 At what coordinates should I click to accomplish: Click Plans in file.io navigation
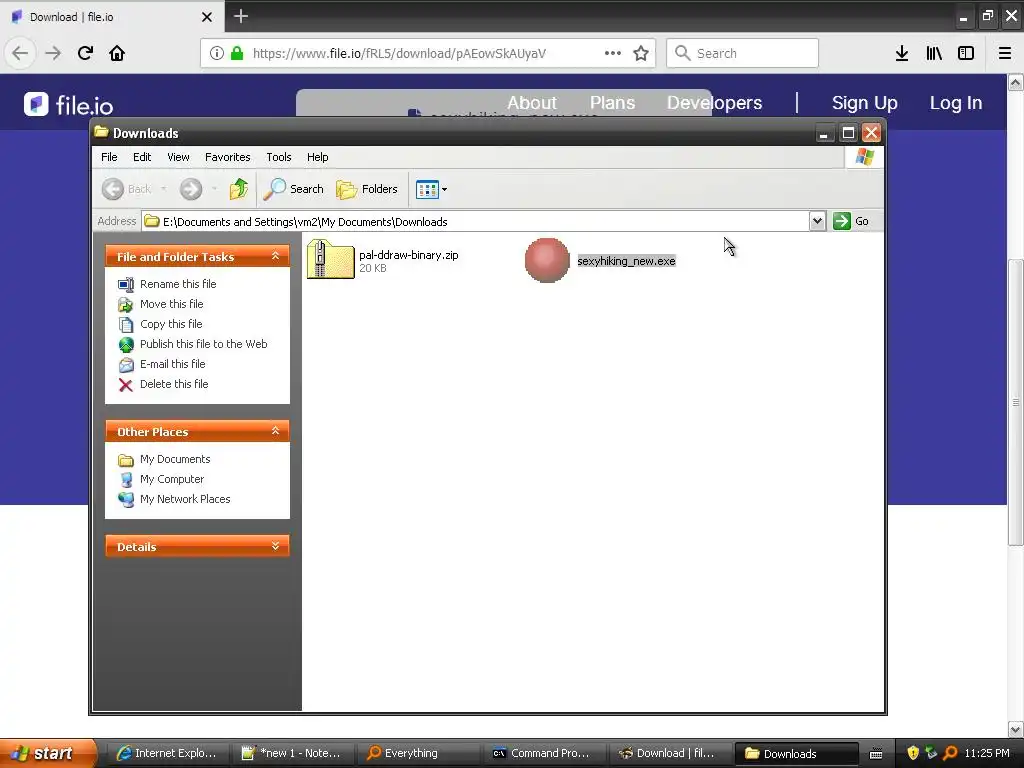point(612,103)
